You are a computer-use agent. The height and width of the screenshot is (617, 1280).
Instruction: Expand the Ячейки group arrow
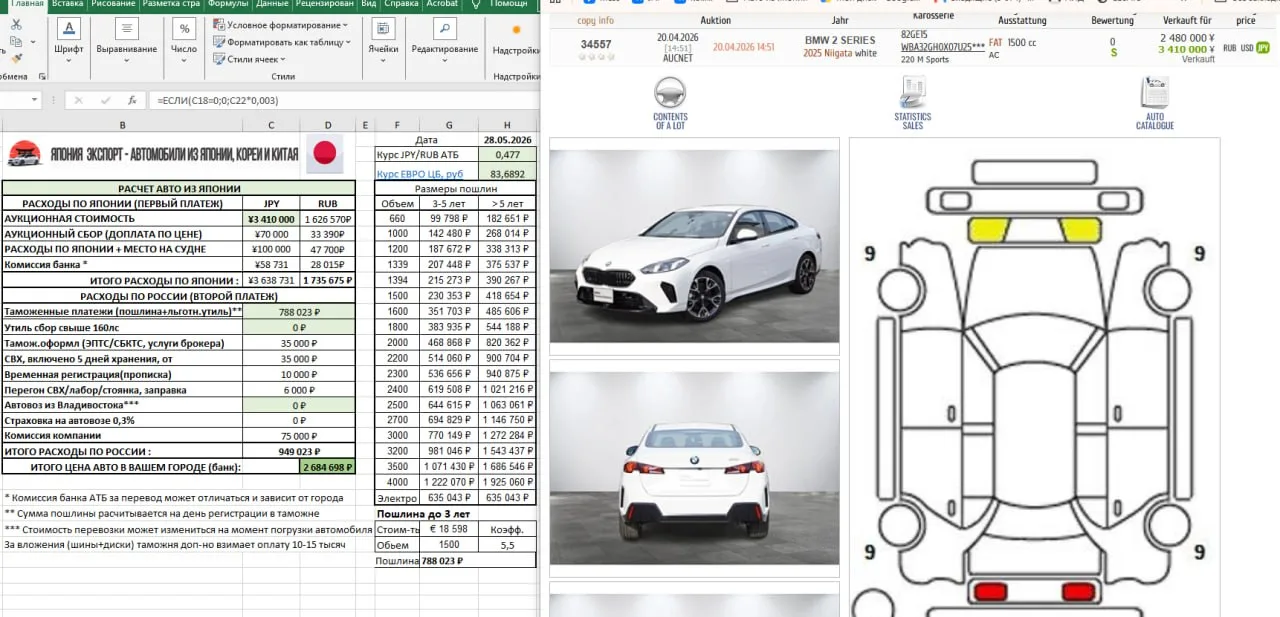click(x=383, y=59)
